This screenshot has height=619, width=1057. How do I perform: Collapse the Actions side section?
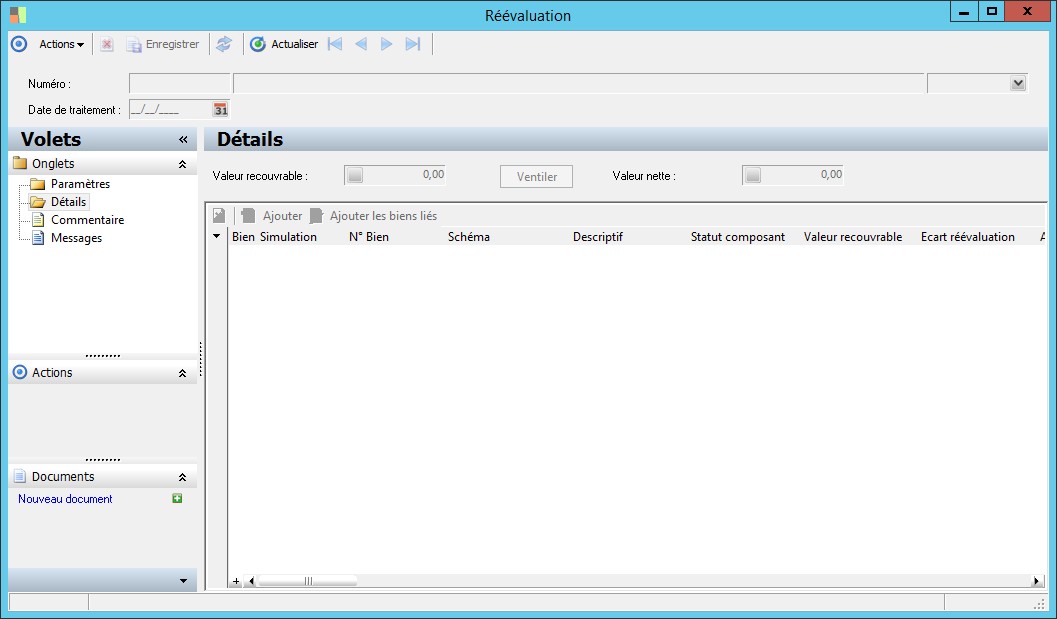pyautogui.click(x=182, y=373)
